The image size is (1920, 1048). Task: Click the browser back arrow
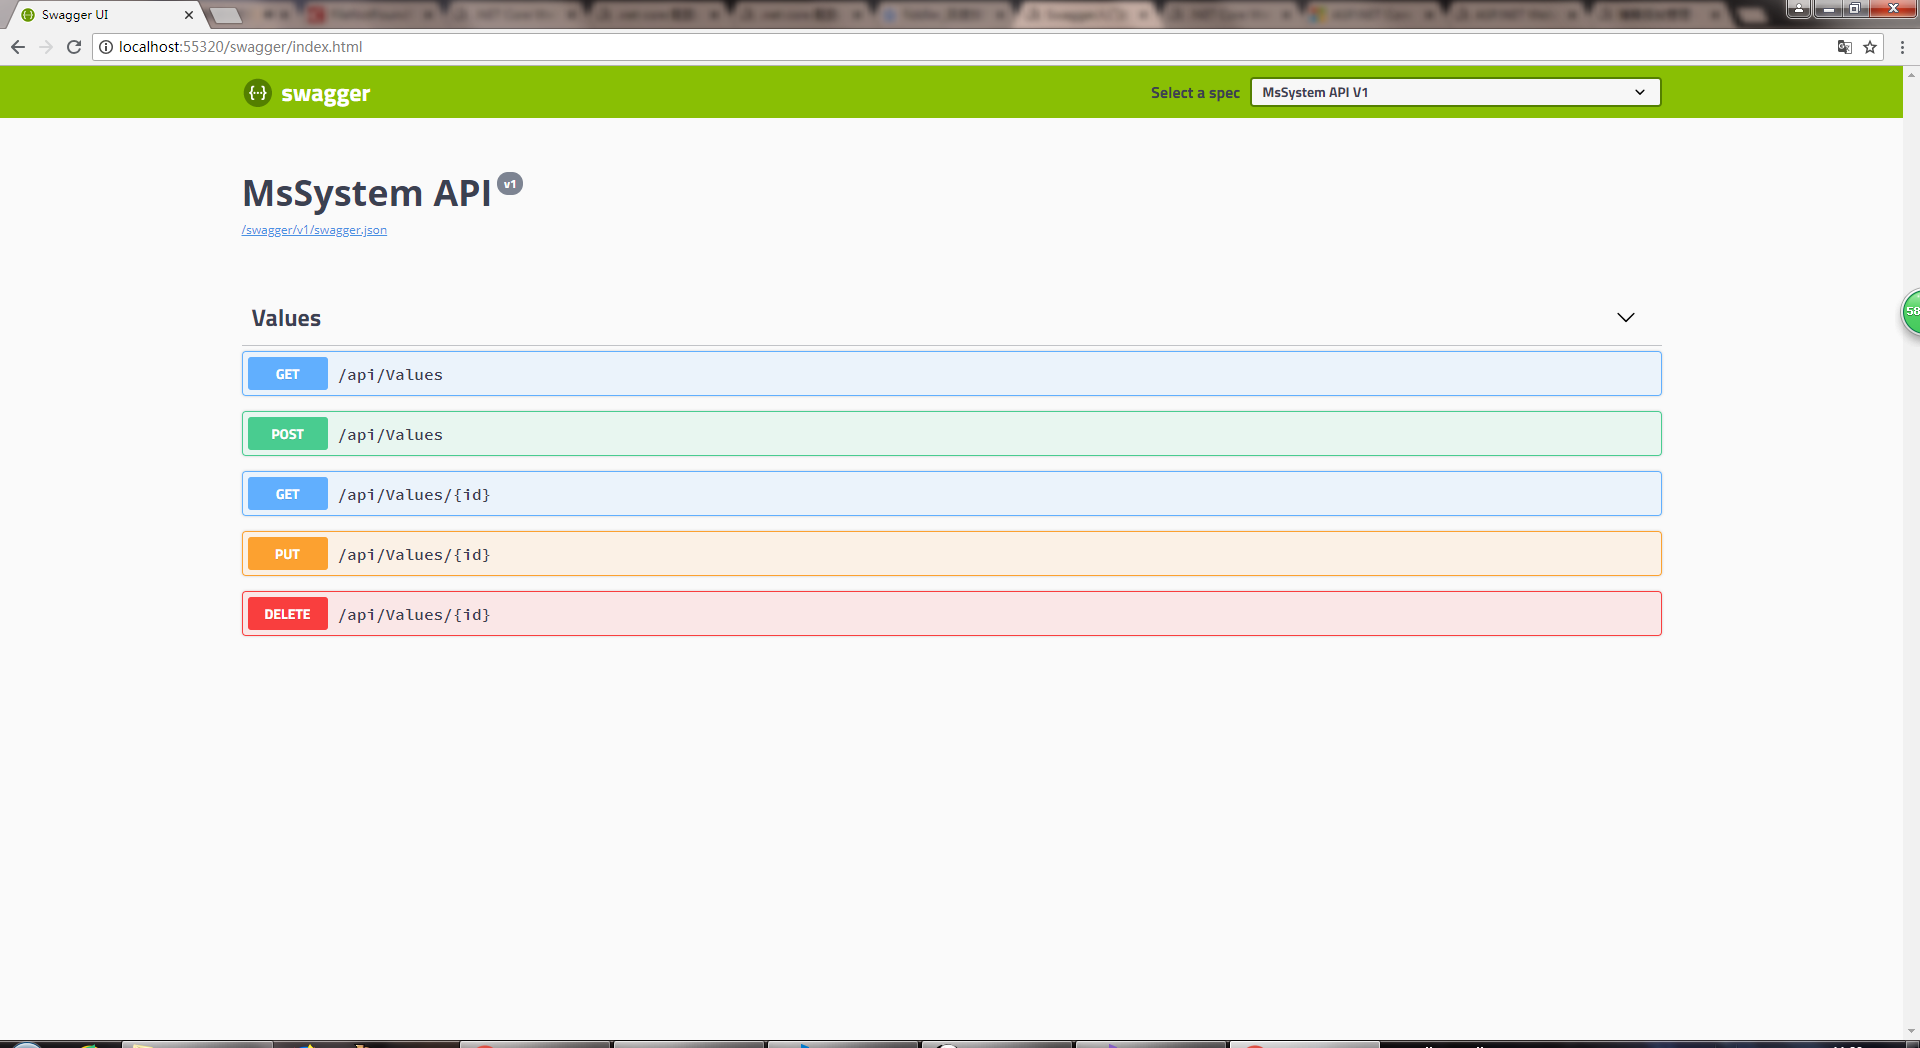pos(18,47)
